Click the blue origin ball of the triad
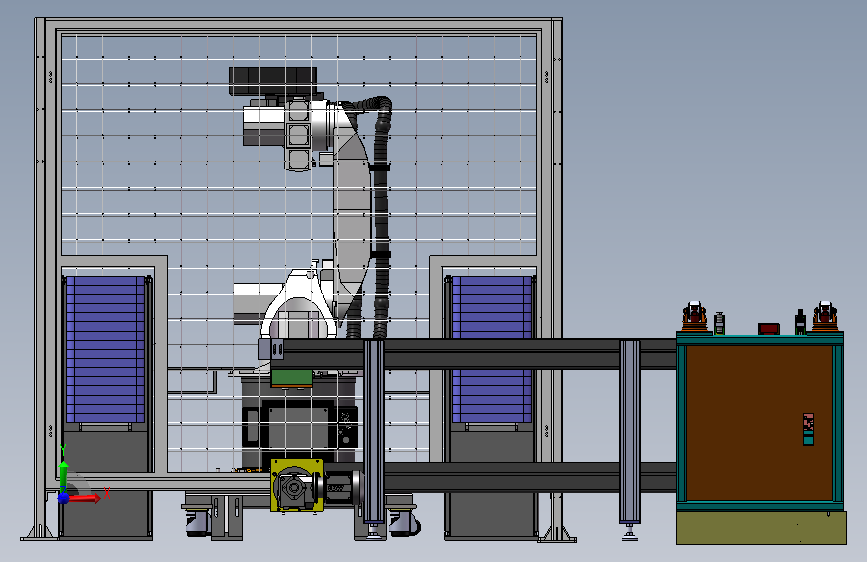 point(64,498)
